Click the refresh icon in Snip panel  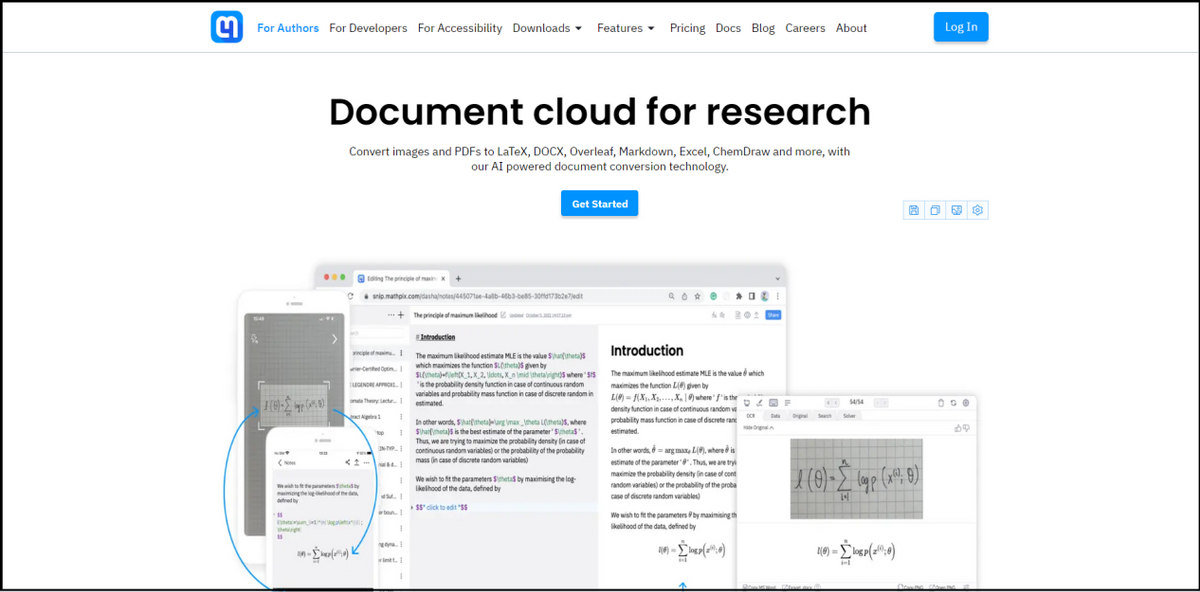tap(953, 403)
